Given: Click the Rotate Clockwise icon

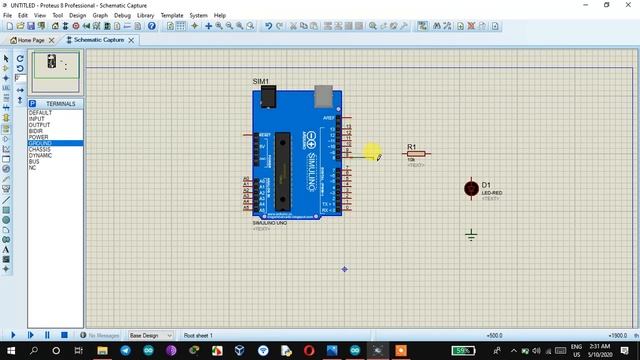Looking at the screenshot, I should 20,58.
